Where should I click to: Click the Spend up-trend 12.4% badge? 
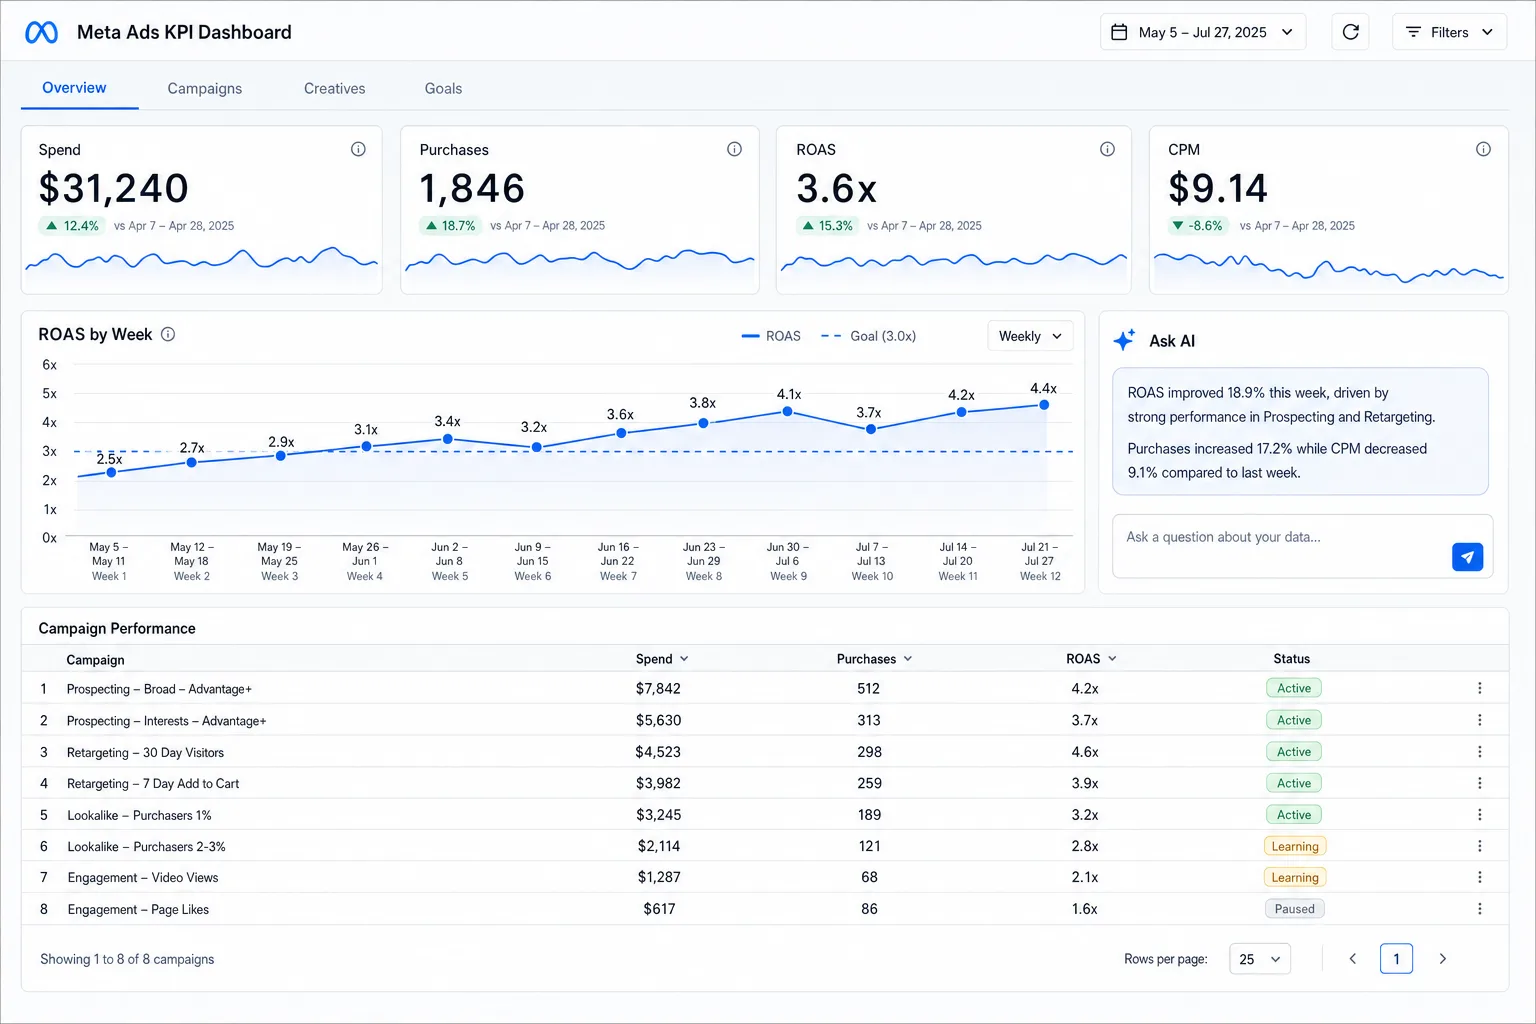[72, 226]
